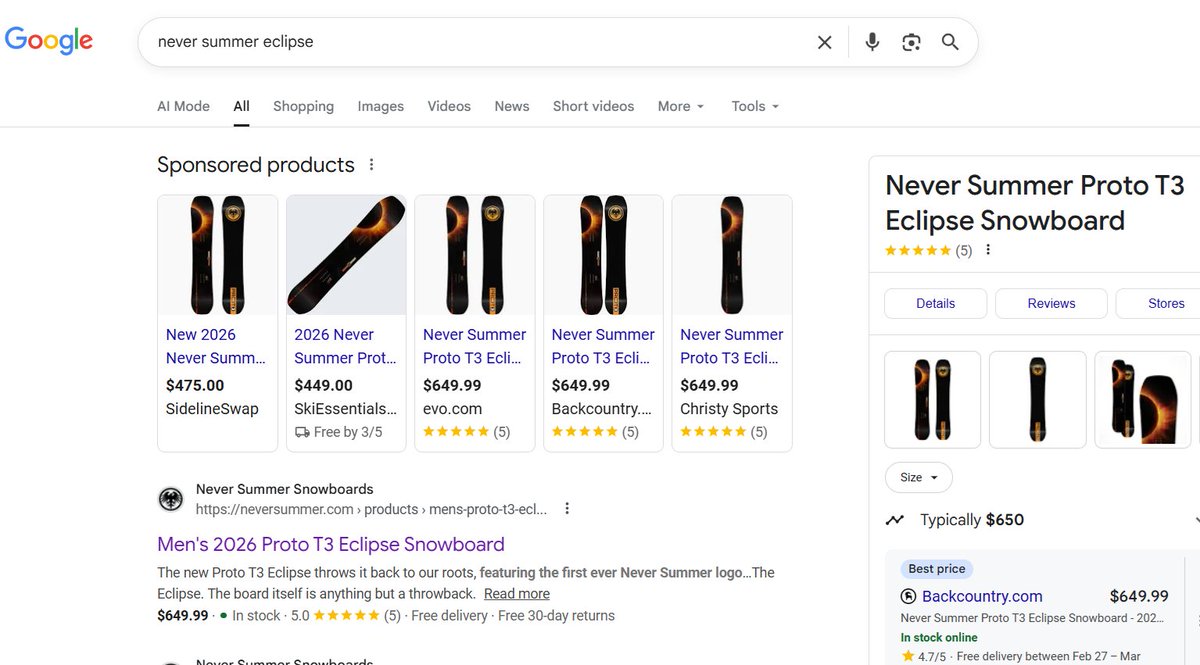The image size is (1200, 665).
Task: Click Never Summer Proto T3 Eclipse Snowboard title
Action: (x=1035, y=203)
